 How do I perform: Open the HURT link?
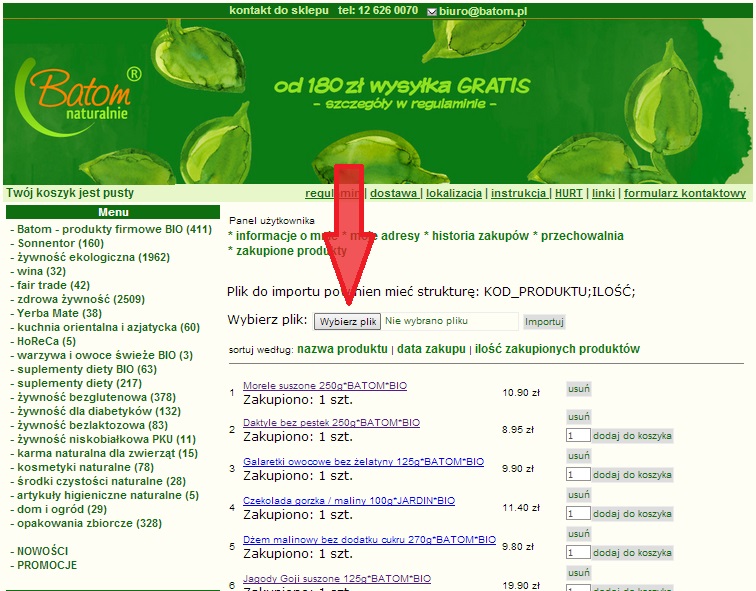tap(568, 193)
